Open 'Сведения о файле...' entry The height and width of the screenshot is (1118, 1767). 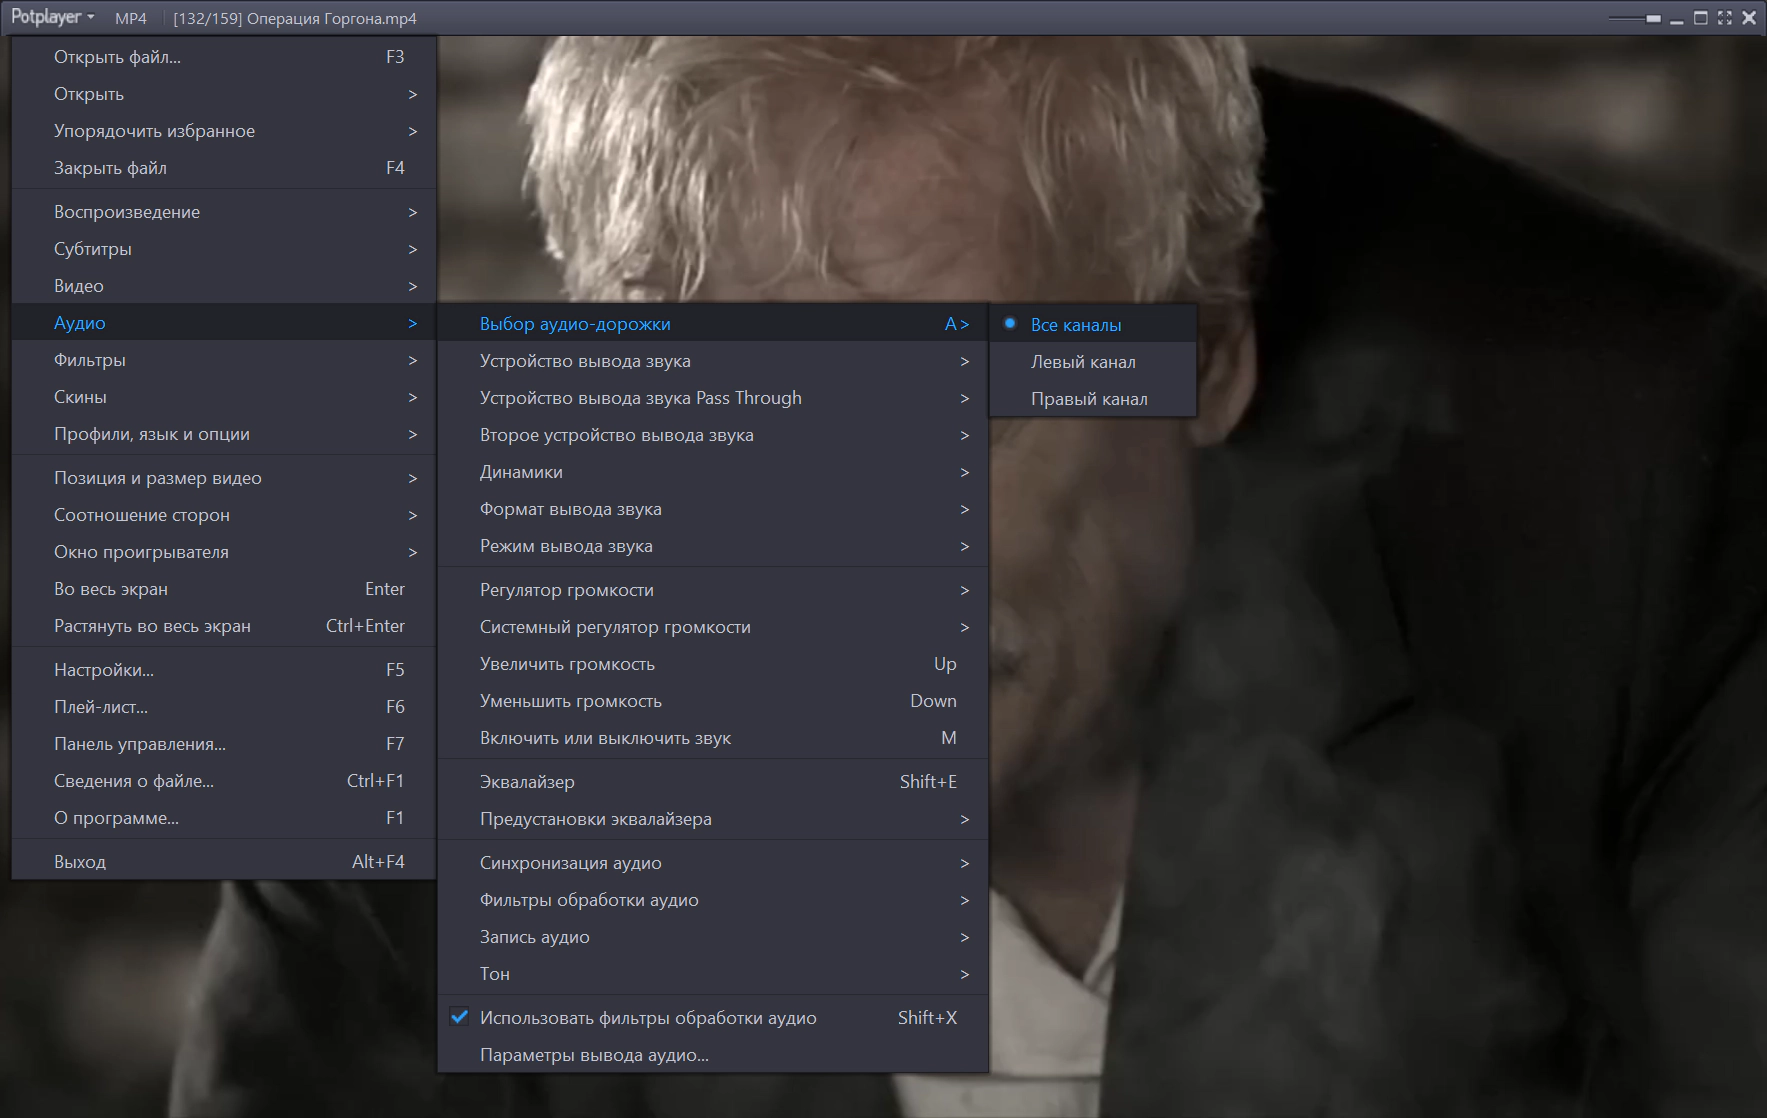224,781
